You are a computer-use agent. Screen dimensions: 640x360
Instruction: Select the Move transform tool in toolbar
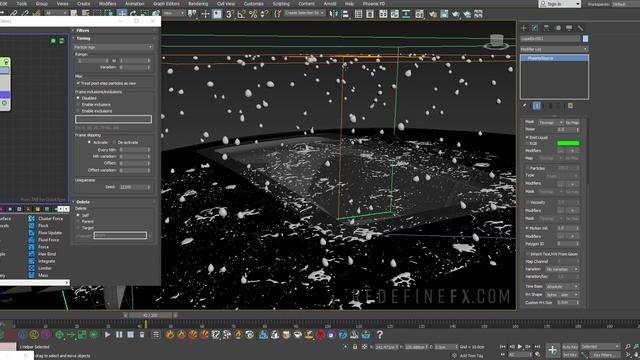(122, 13)
